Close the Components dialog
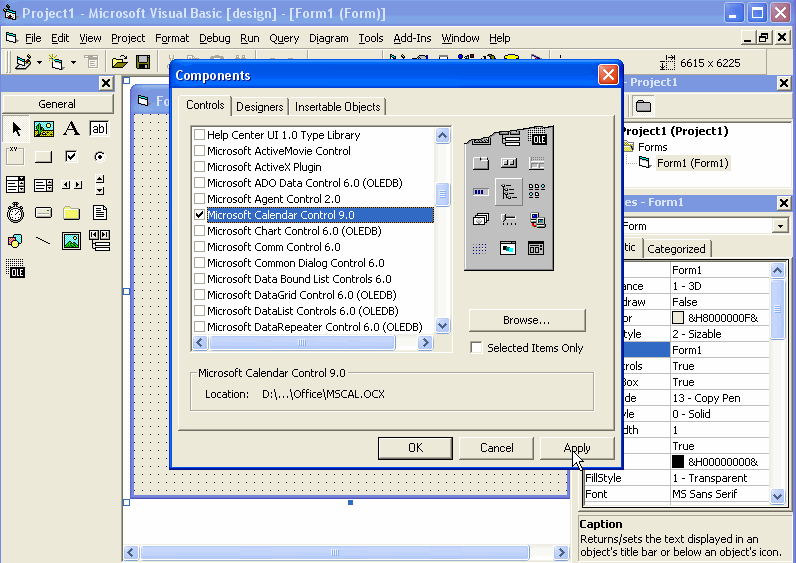The height and width of the screenshot is (563, 796). coord(608,75)
